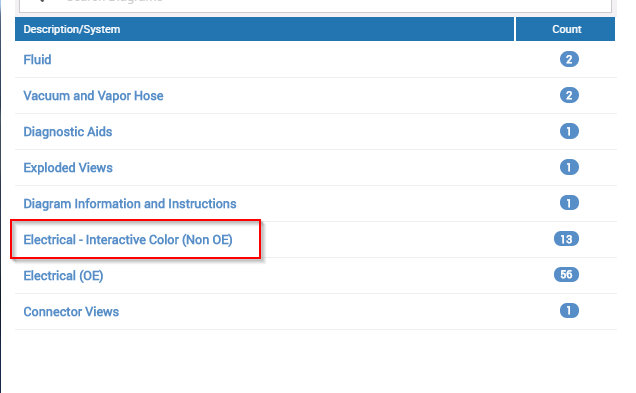Screen dimensions: 636x393
Task: Click the Description/System column header
Action: 264,29
